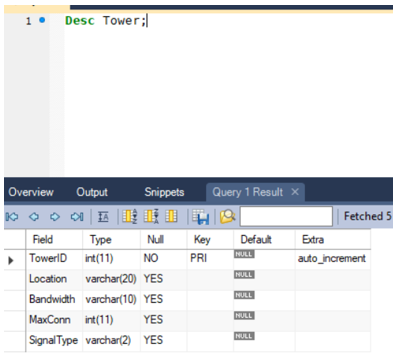Click the NULL default badge for TowerID
400x361 pixels.
click(244, 254)
